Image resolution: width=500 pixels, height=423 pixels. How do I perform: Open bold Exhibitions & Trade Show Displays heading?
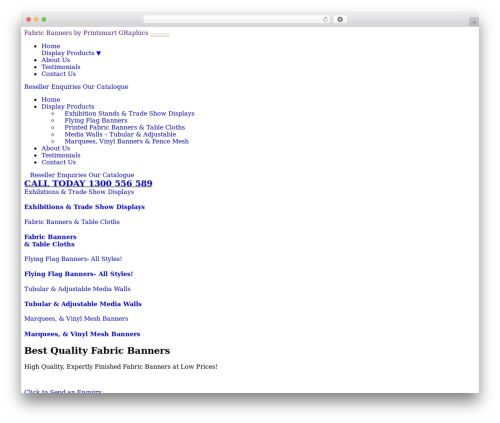pyautogui.click(x=84, y=207)
